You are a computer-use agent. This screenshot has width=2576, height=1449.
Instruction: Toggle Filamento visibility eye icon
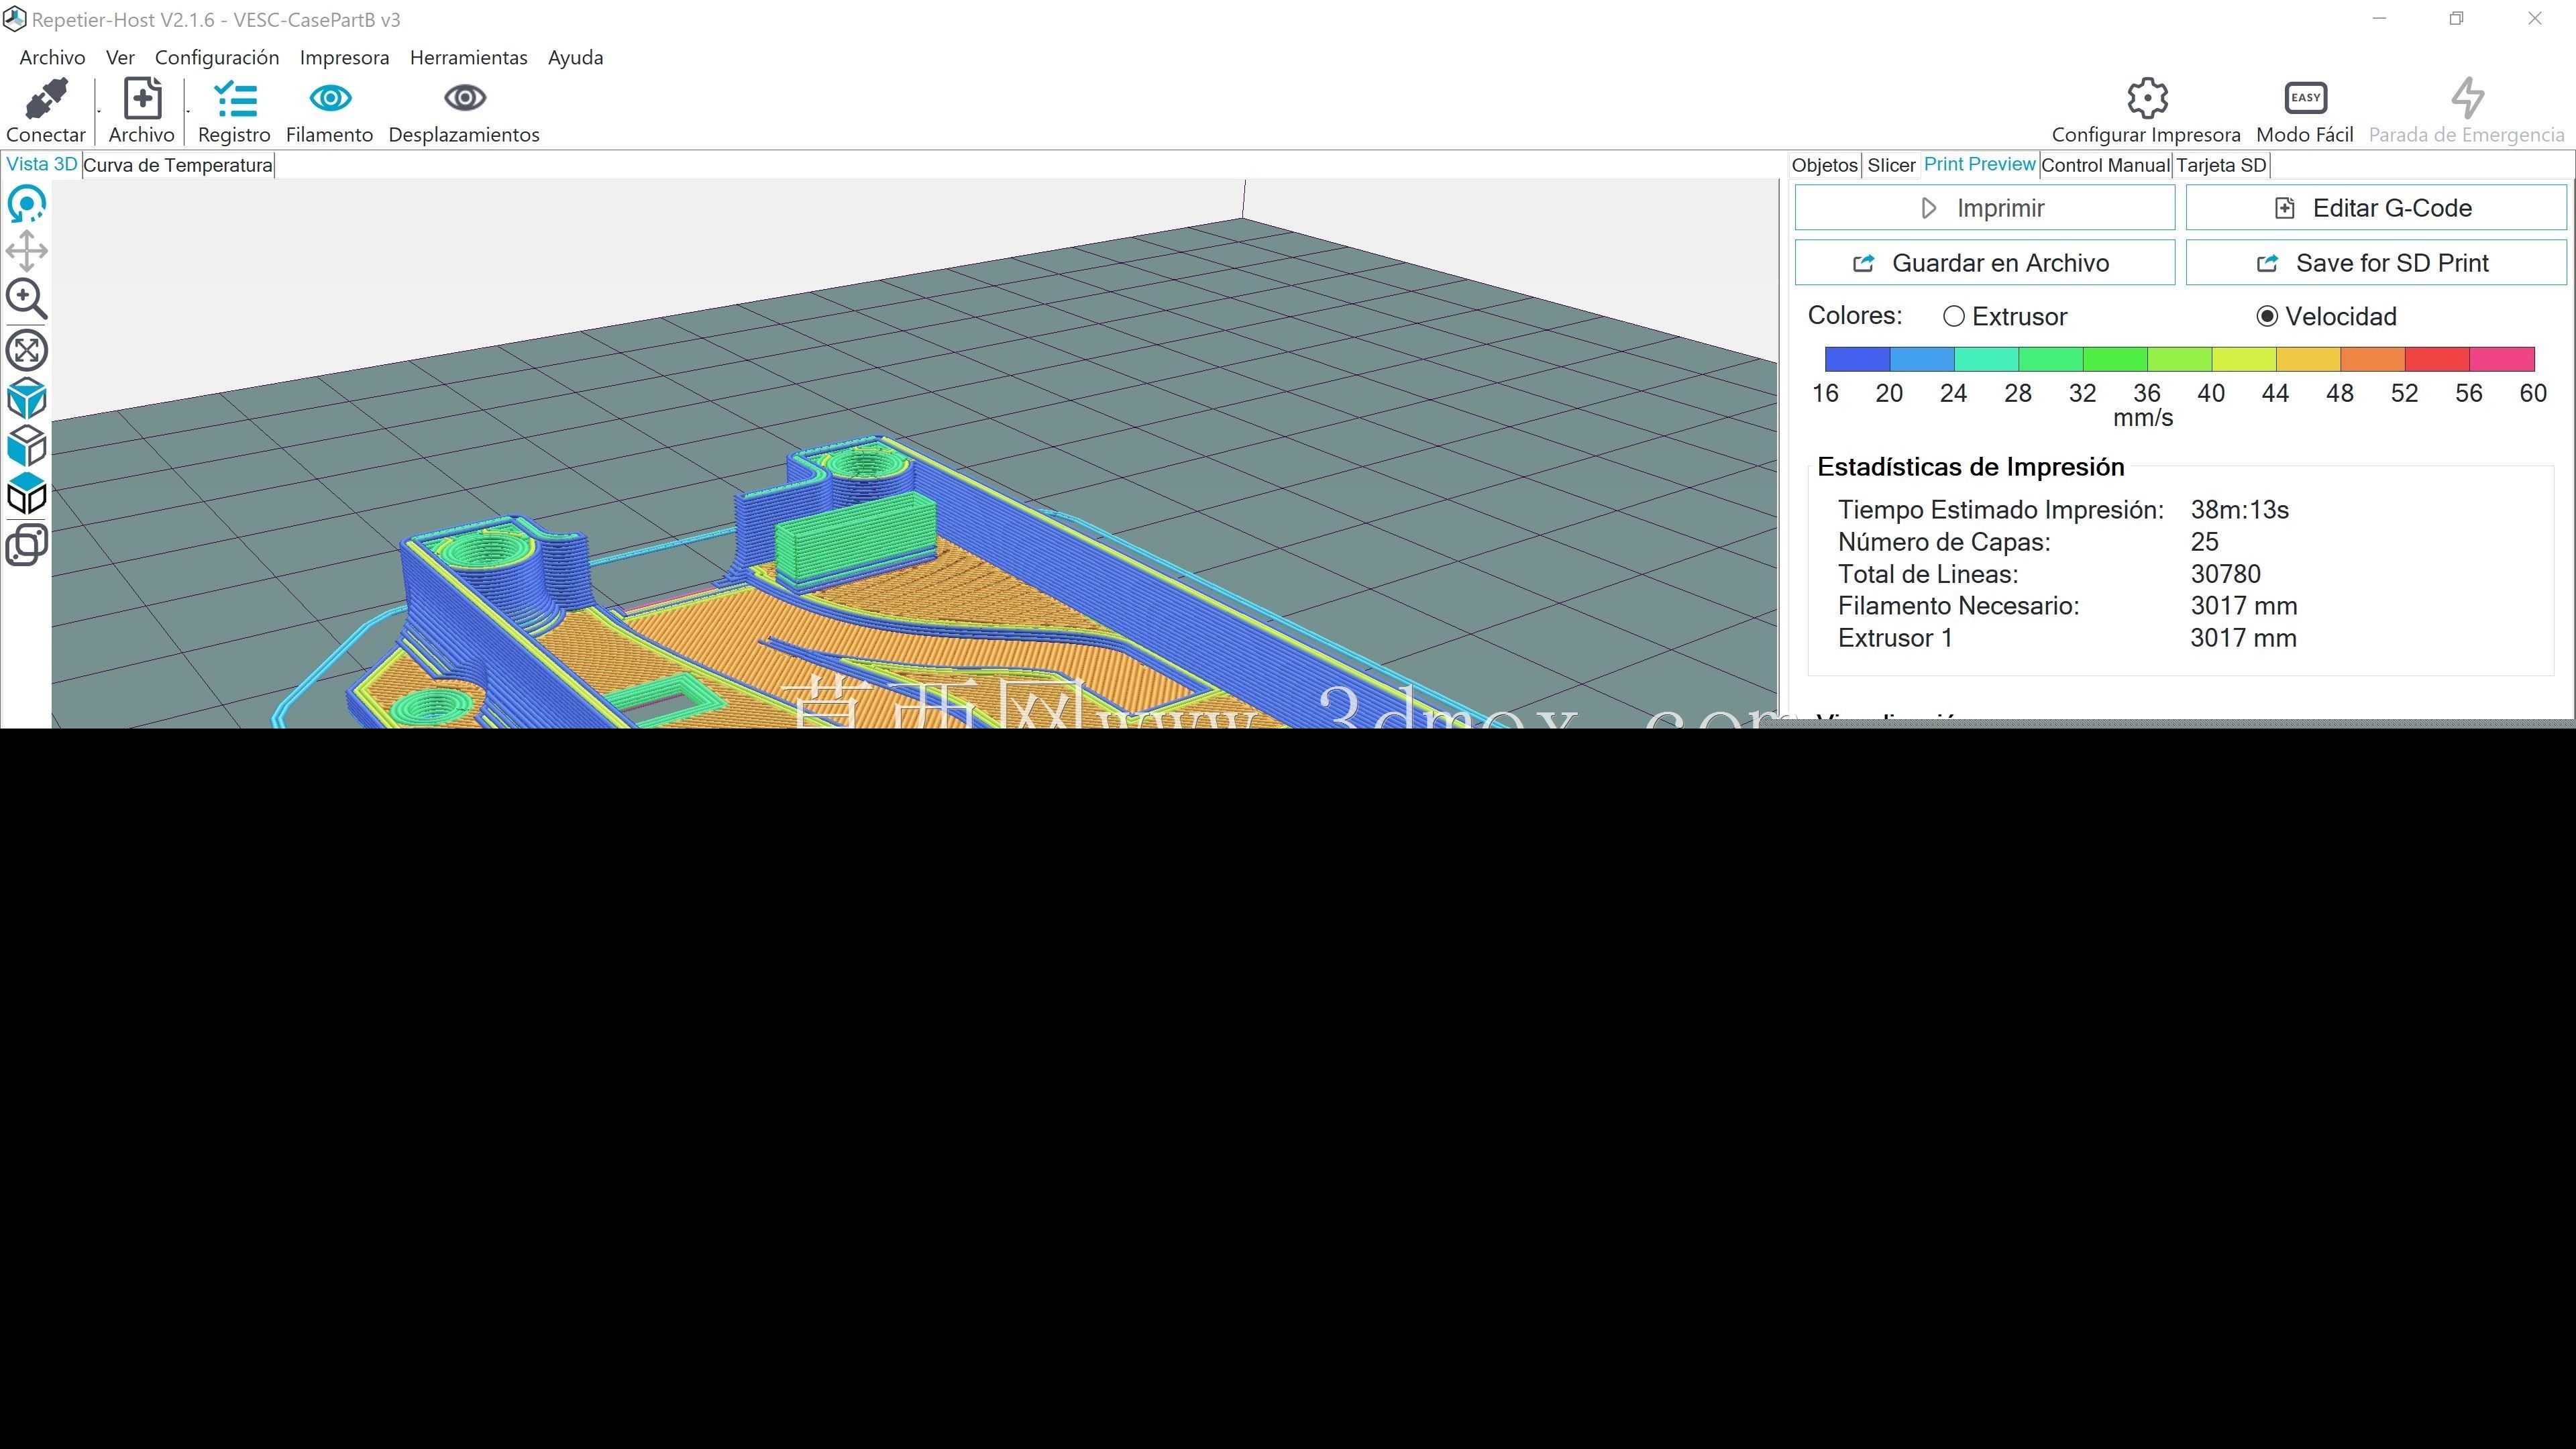pyautogui.click(x=330, y=98)
